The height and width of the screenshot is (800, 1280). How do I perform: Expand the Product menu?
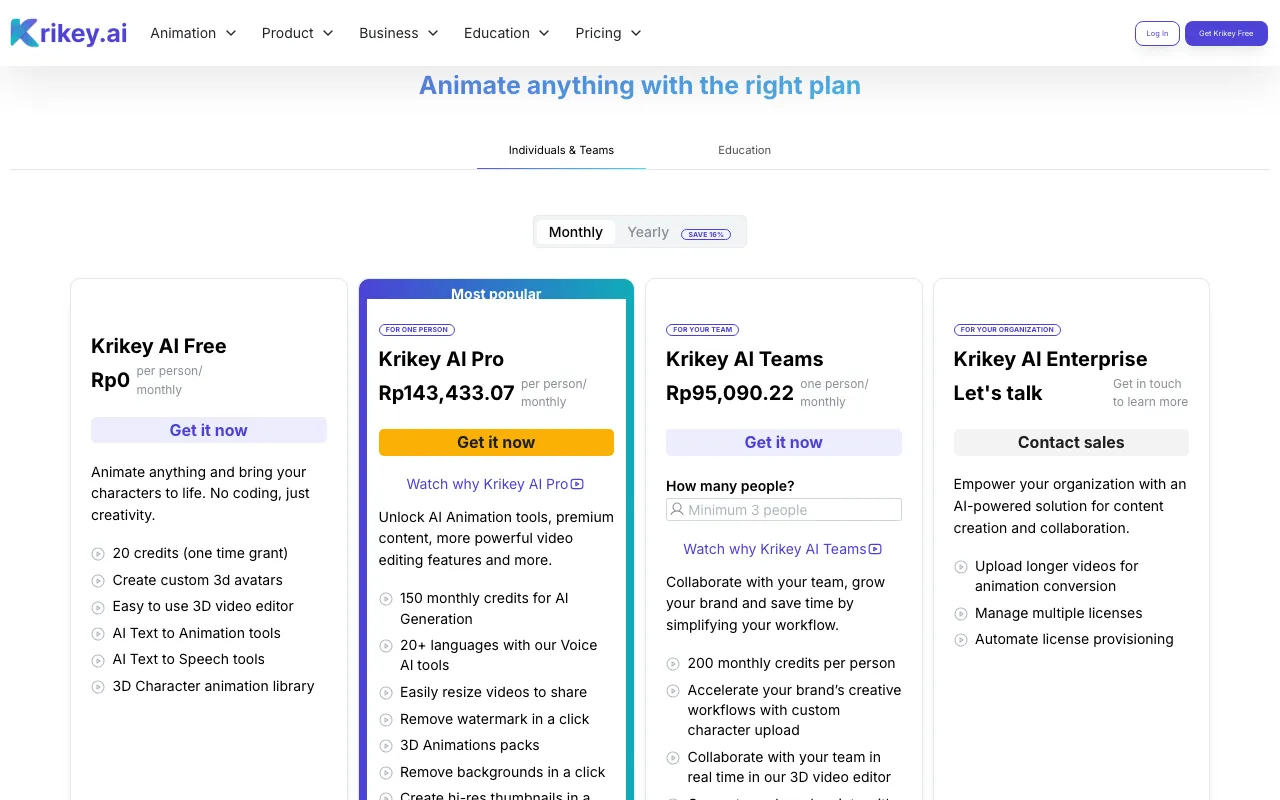(297, 33)
